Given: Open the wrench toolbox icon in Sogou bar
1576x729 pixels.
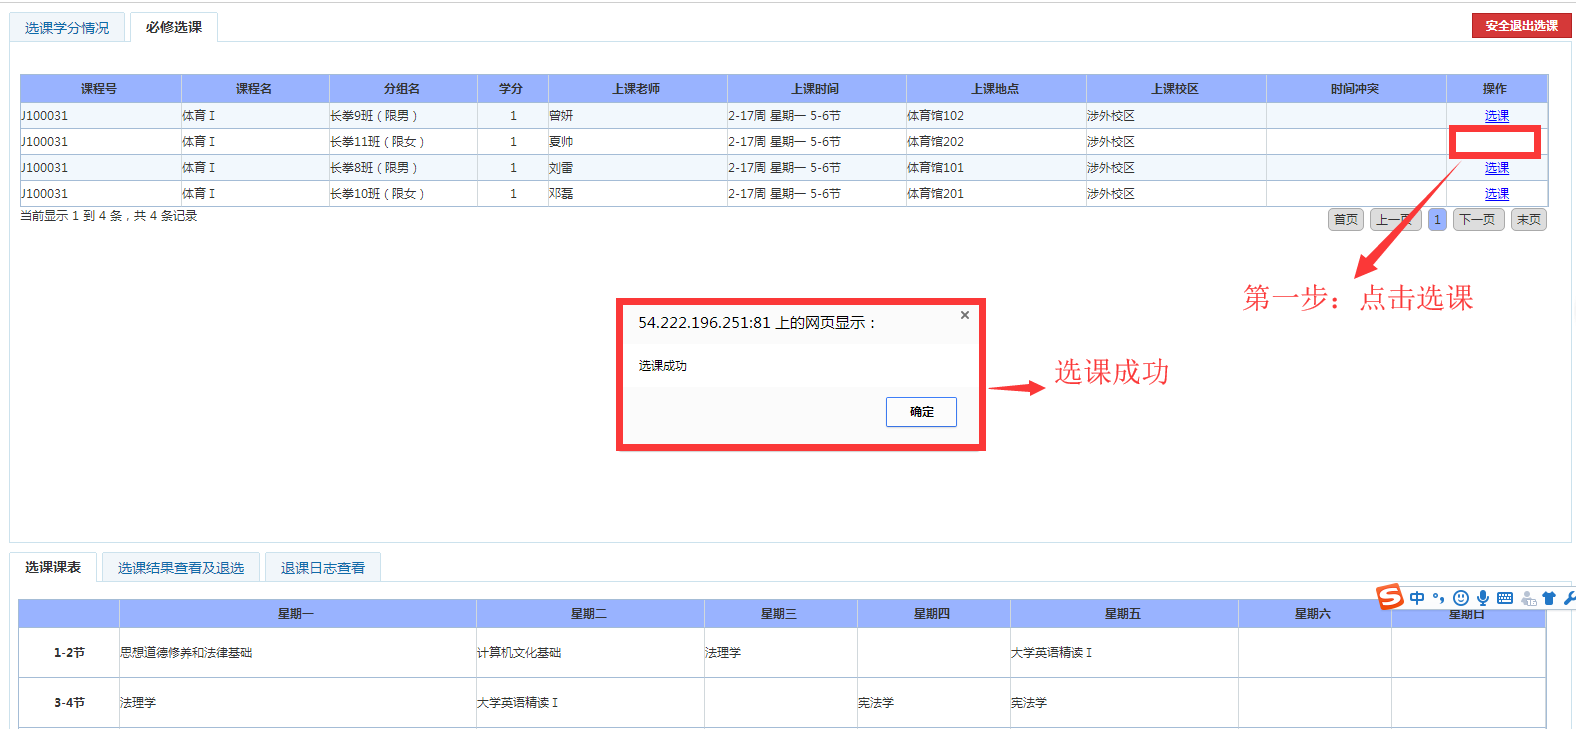Looking at the screenshot, I should (x=1569, y=598).
